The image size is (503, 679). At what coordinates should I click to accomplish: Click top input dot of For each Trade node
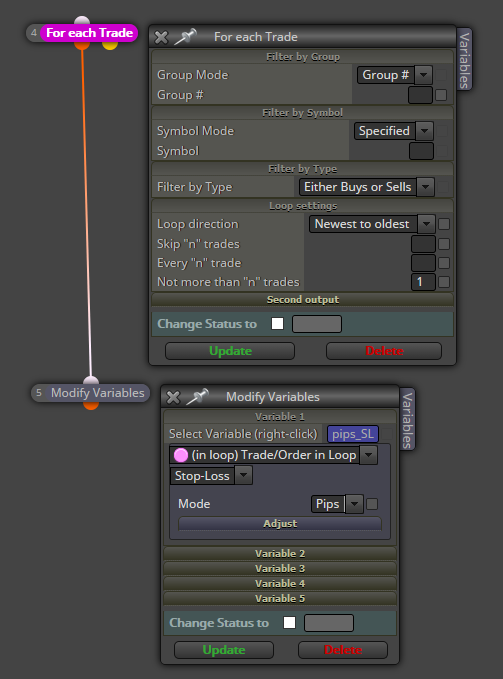(82, 21)
